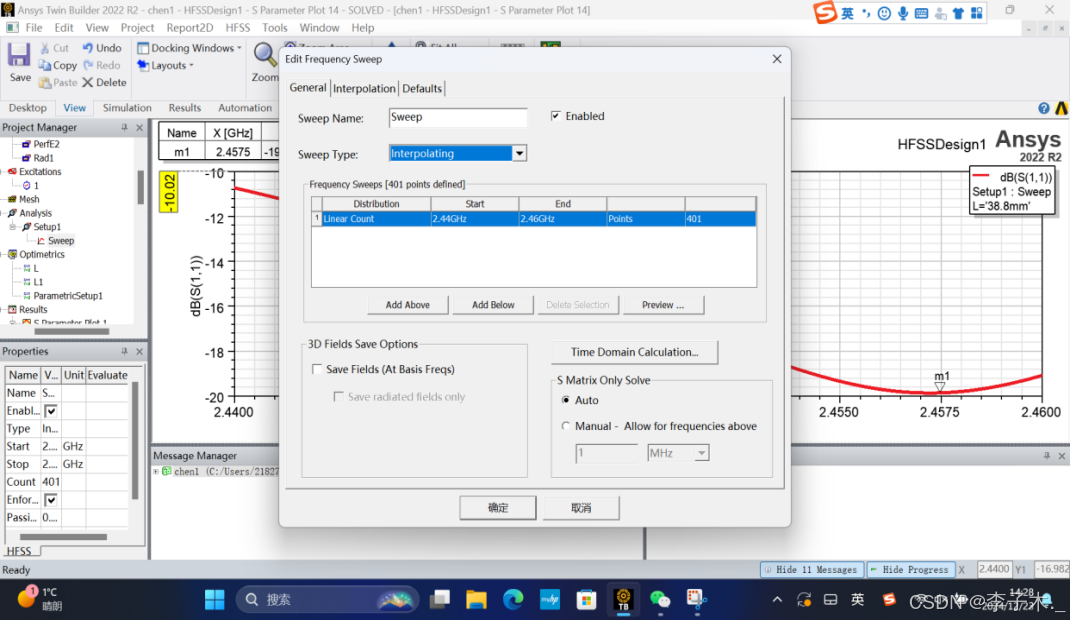Viewport: 1070px width, 620px height.
Task: Close the Edit Frequency Sweep dialog
Action: pyautogui.click(x=777, y=59)
